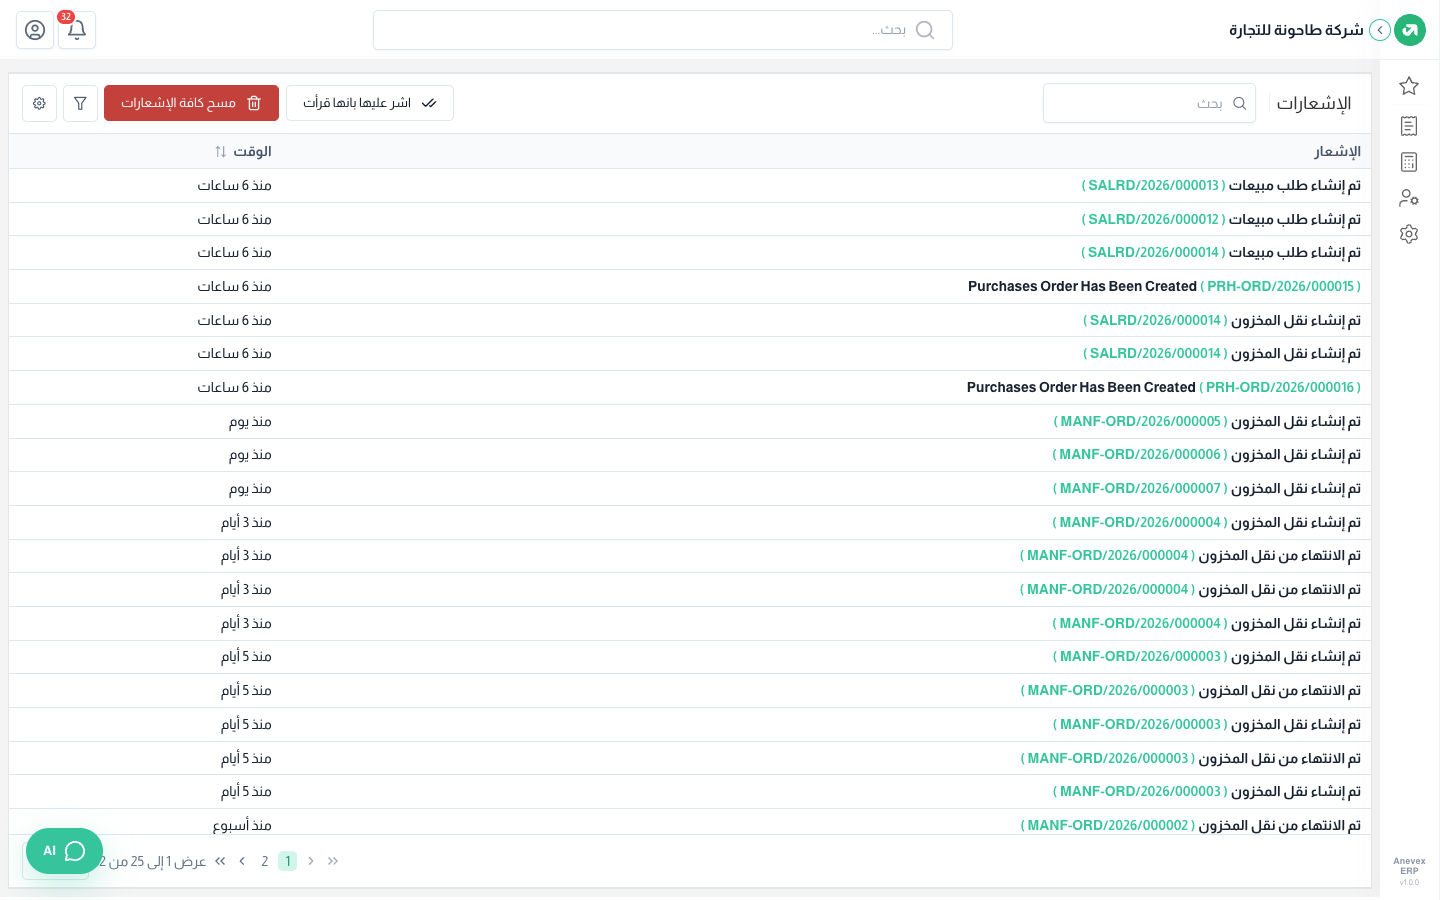Go to next page single chevron beside page 2

click(x=242, y=861)
